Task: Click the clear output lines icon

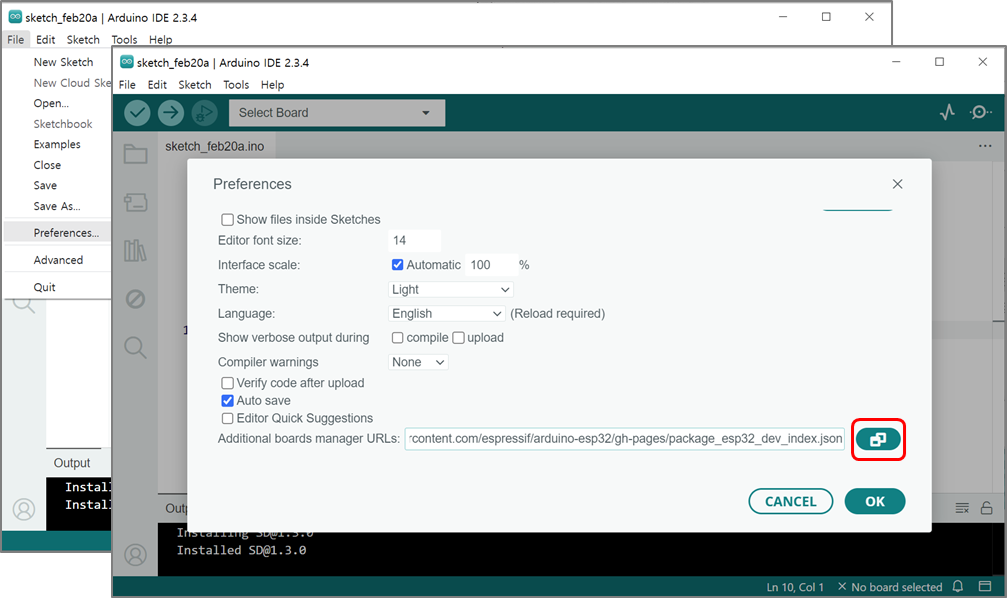Action: click(x=961, y=508)
